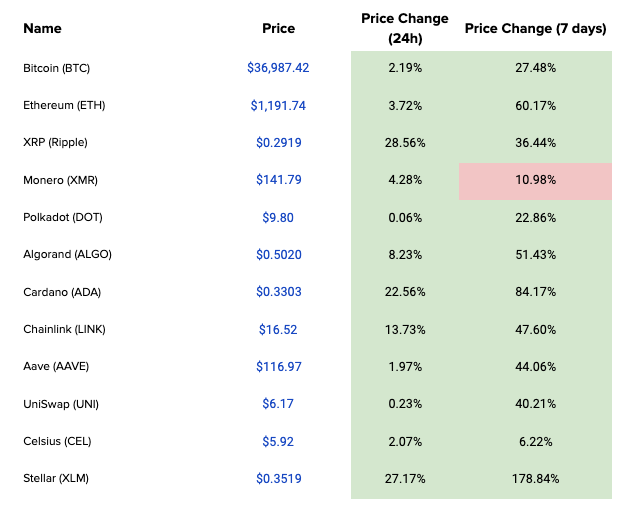
Task: Click the XRP price $0.2919
Action: pos(278,143)
